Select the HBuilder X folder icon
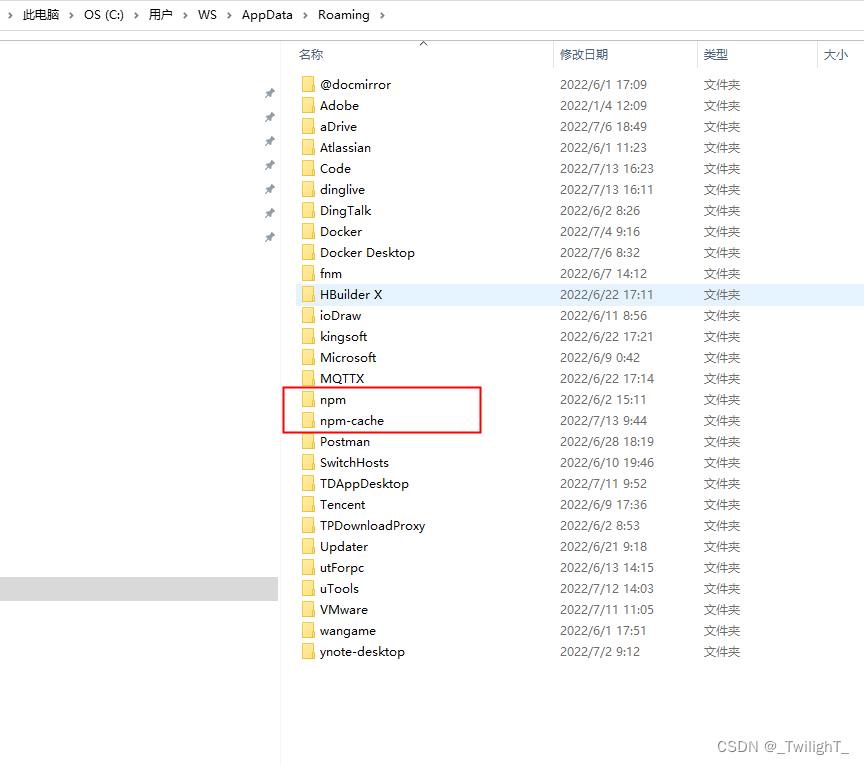Screen dimensions: 864x765 (308, 294)
